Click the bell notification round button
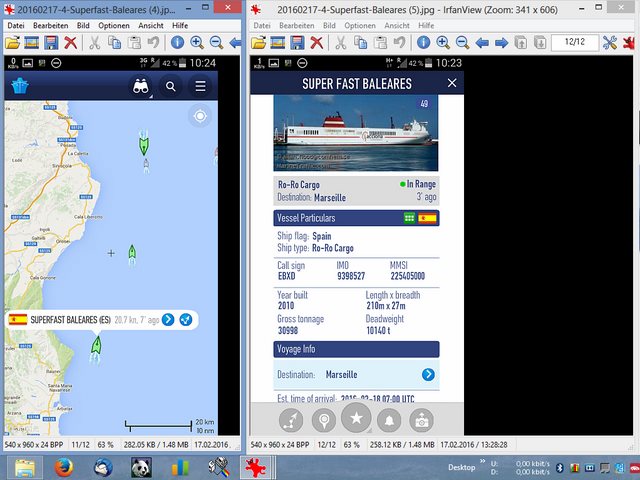The image size is (640, 480). coord(389,420)
